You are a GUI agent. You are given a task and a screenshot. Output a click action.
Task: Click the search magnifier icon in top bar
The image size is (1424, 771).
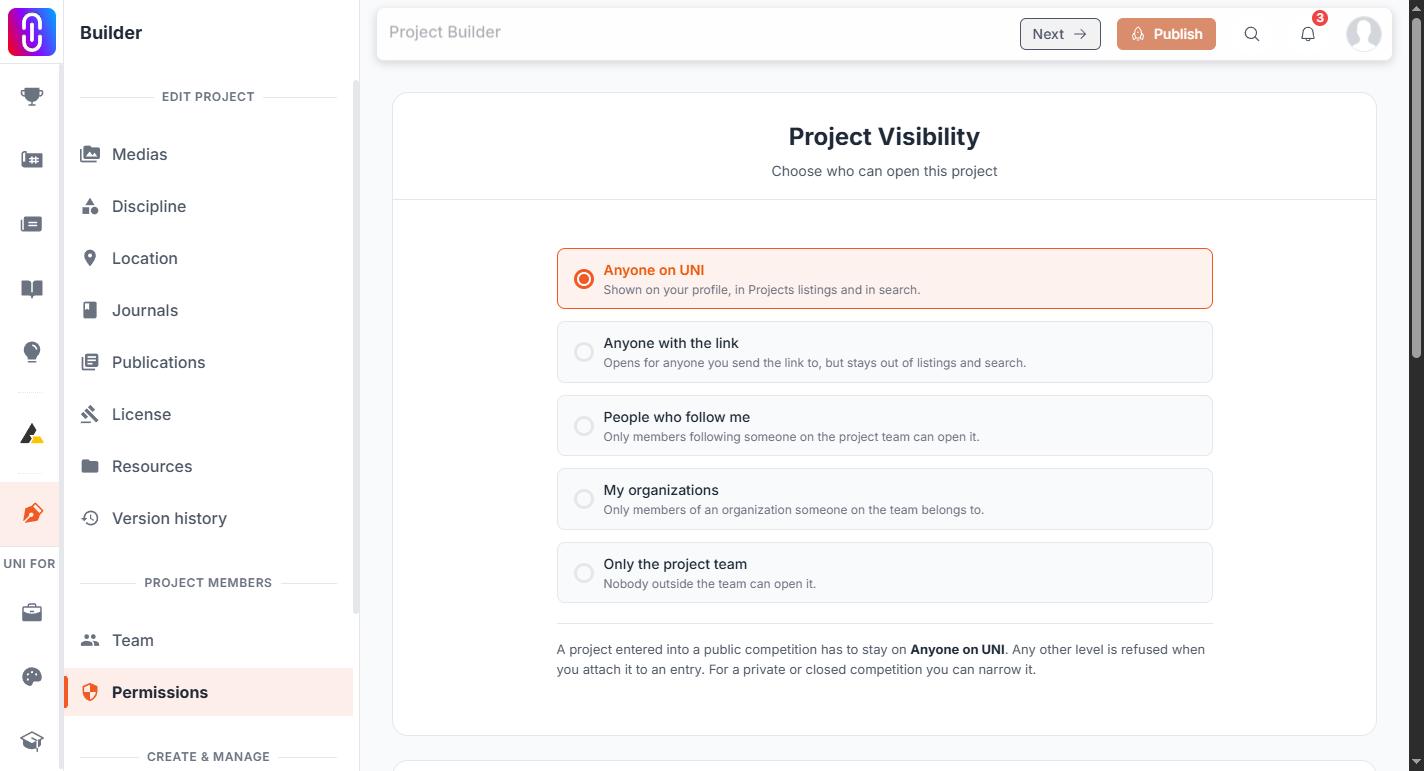click(x=1252, y=34)
